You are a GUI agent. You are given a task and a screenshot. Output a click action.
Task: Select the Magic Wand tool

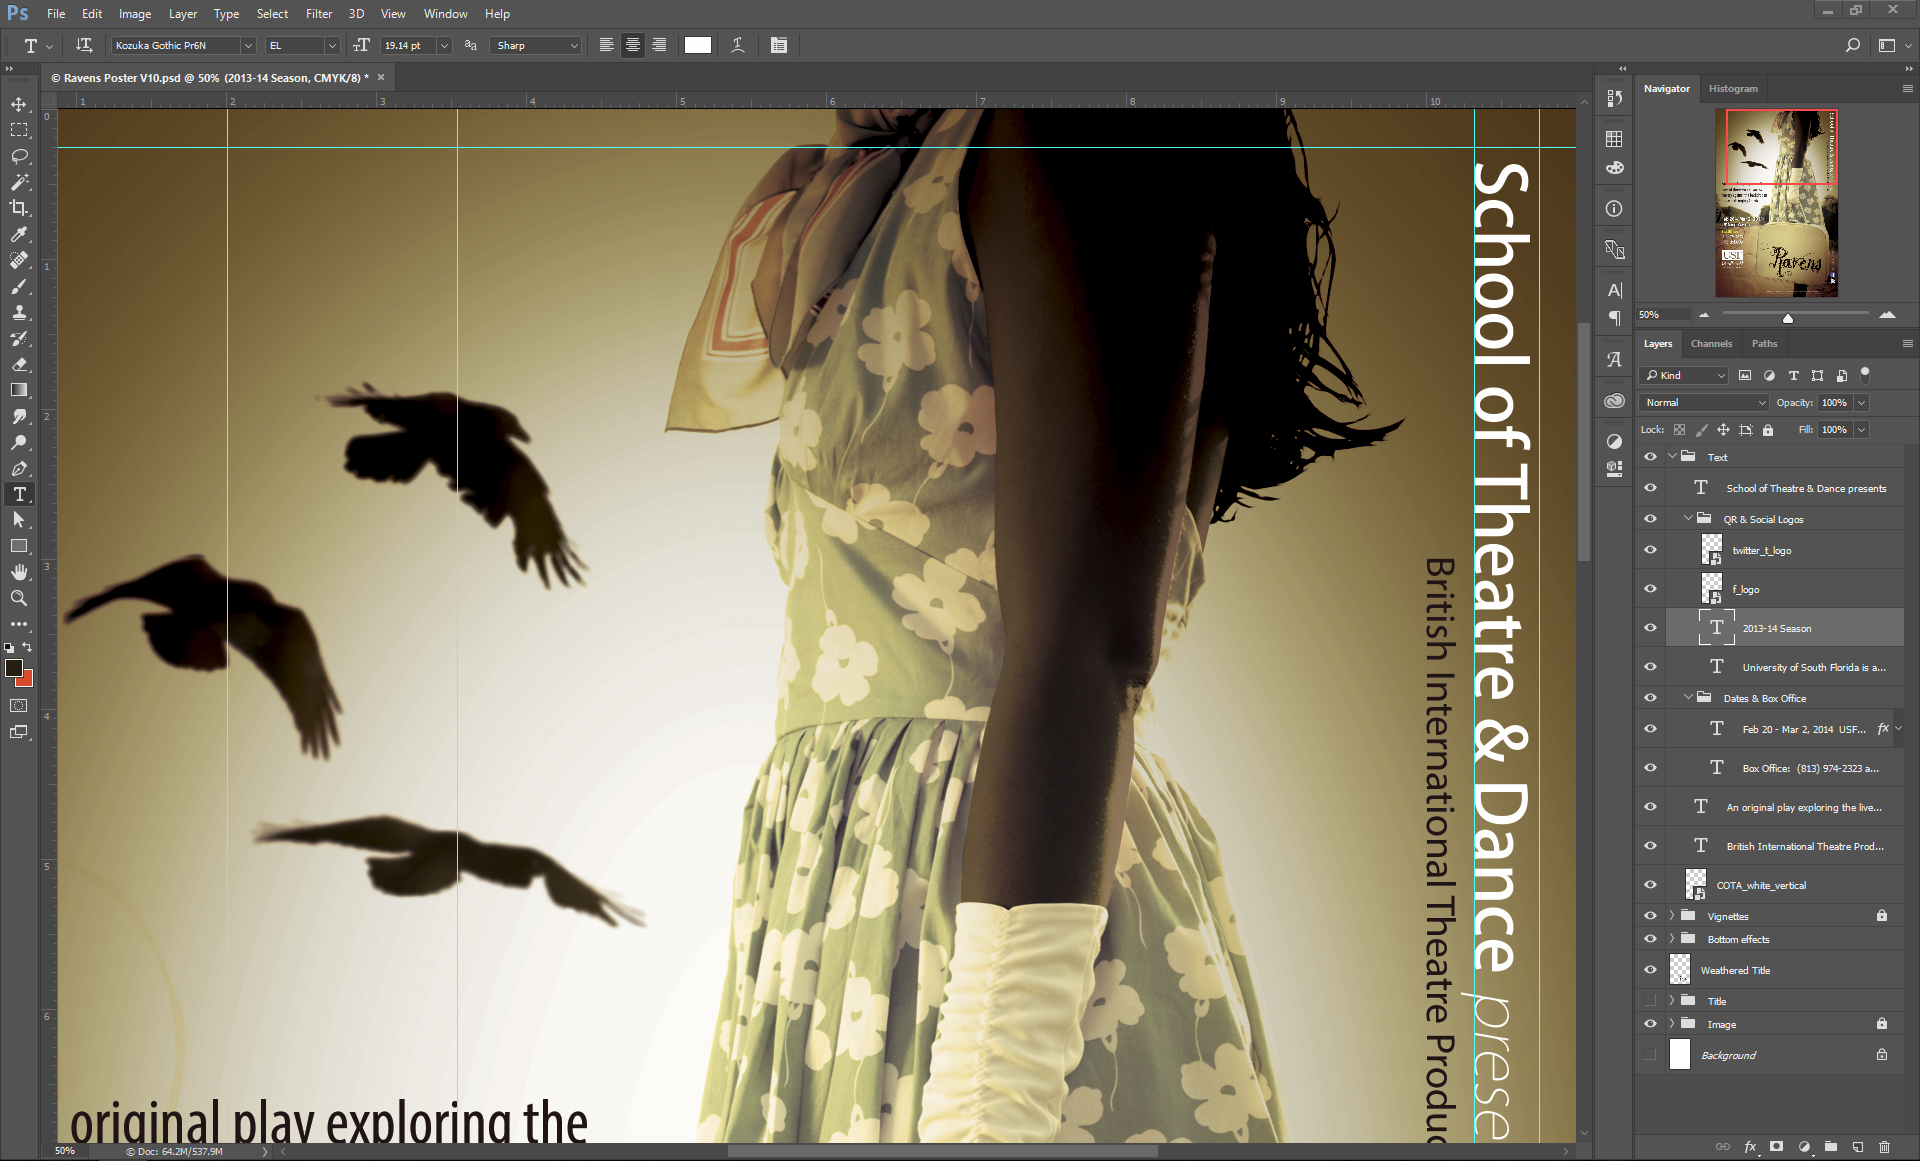(x=19, y=182)
